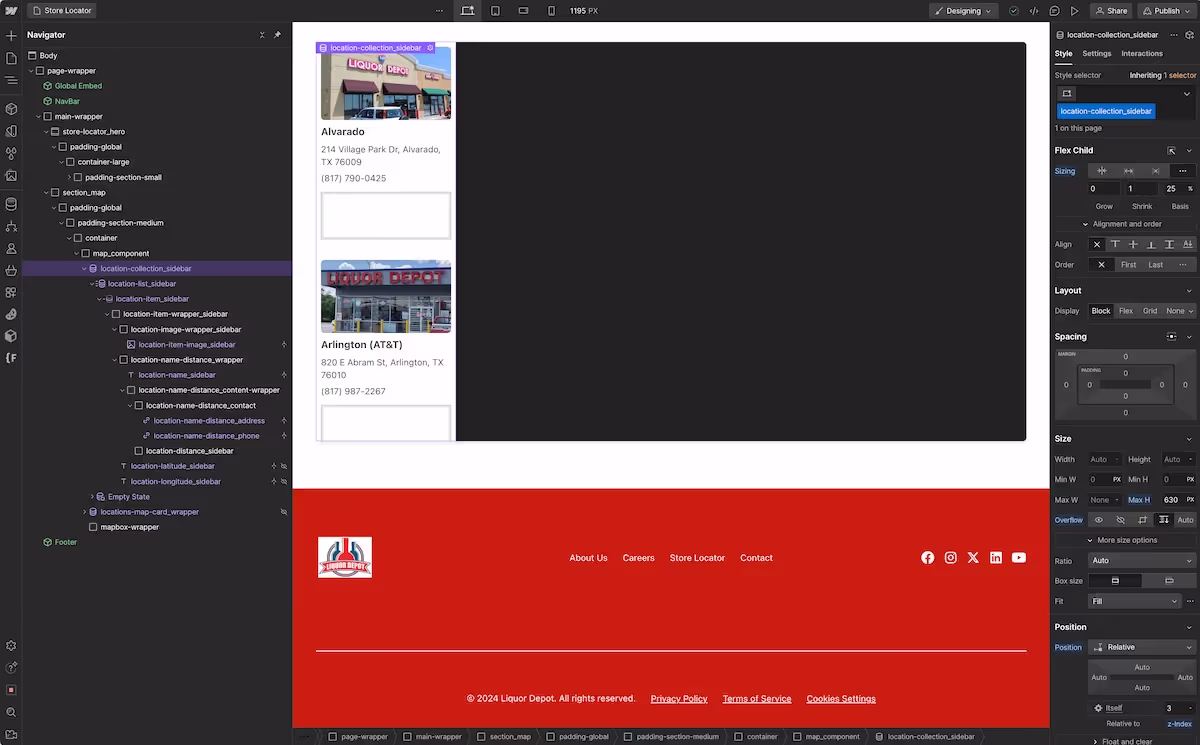Click the Alvarado store thumbnail
This screenshot has width=1200, height=745.
click(x=386, y=85)
